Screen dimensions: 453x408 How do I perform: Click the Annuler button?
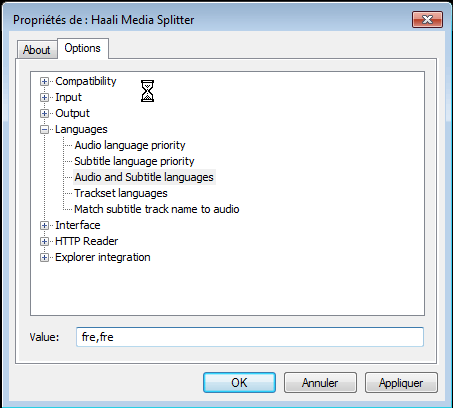click(x=320, y=382)
